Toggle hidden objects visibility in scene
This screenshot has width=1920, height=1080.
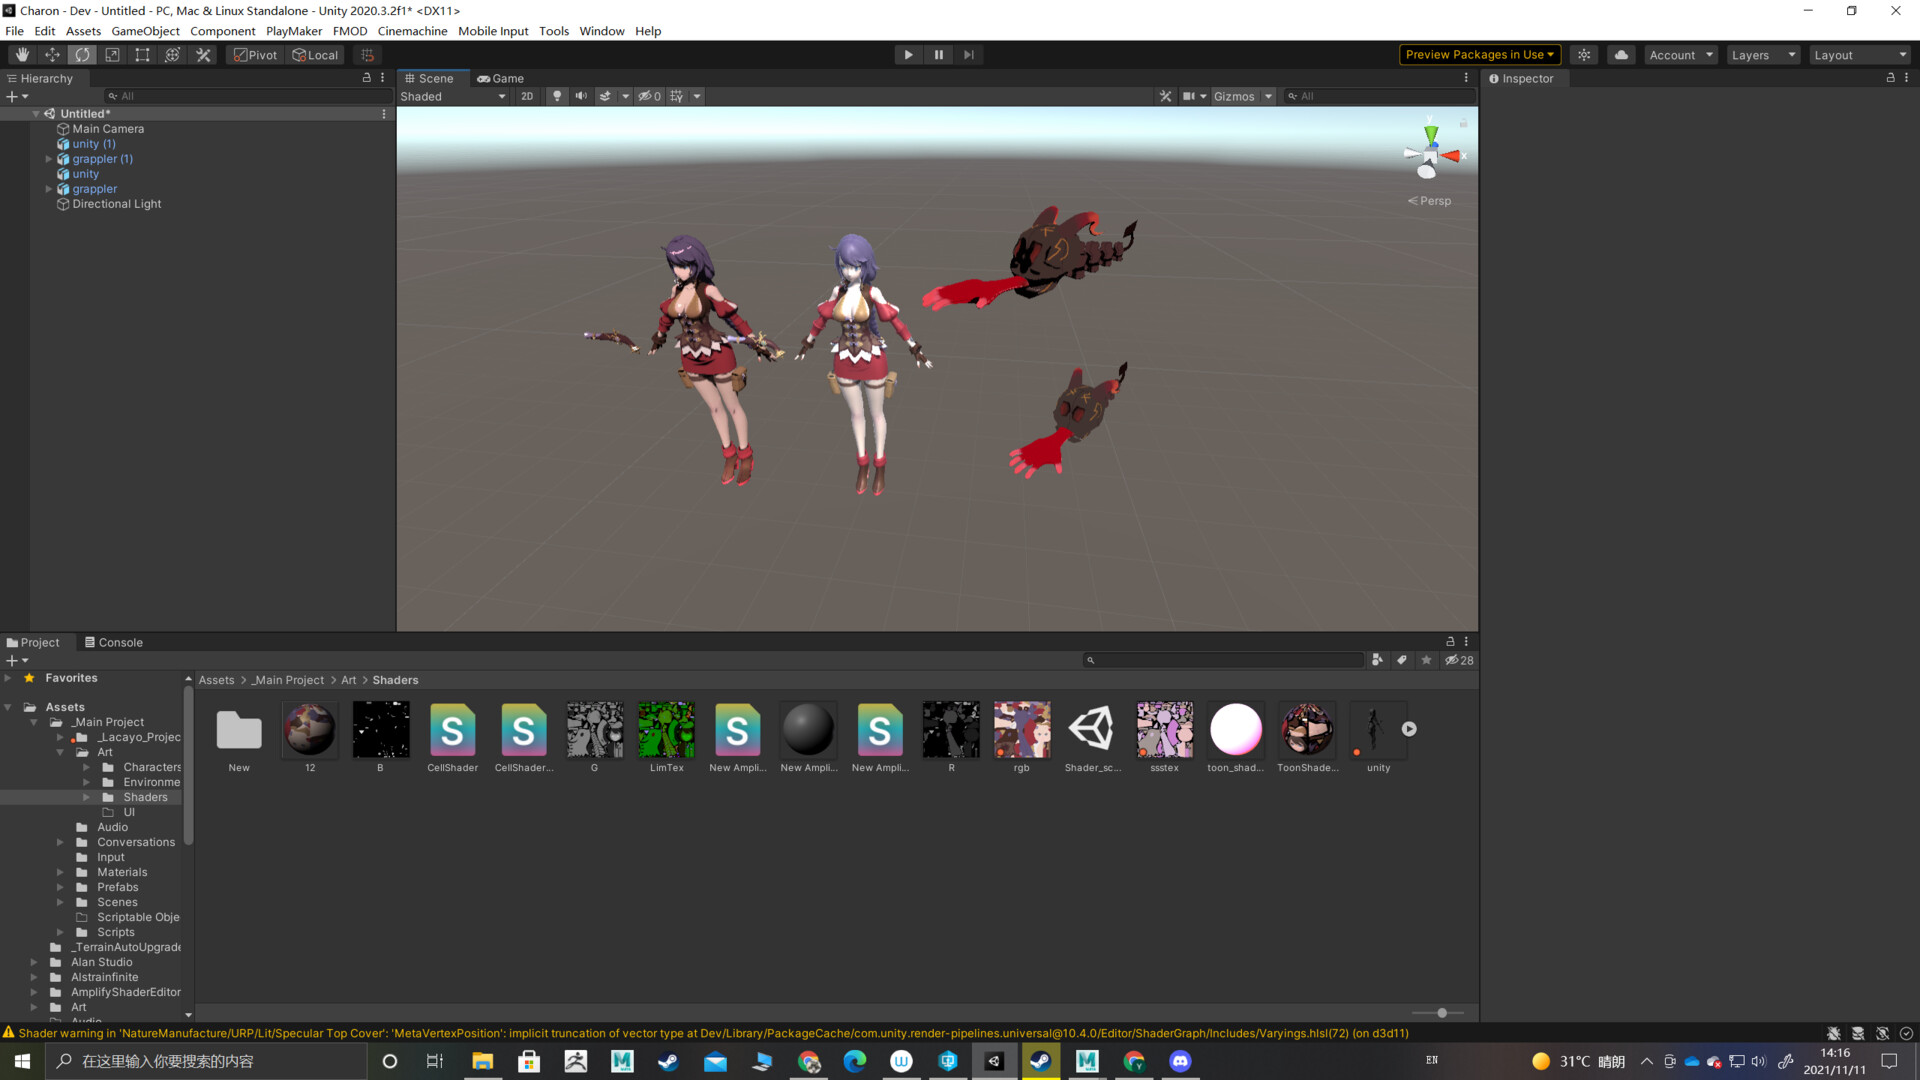coord(650,97)
